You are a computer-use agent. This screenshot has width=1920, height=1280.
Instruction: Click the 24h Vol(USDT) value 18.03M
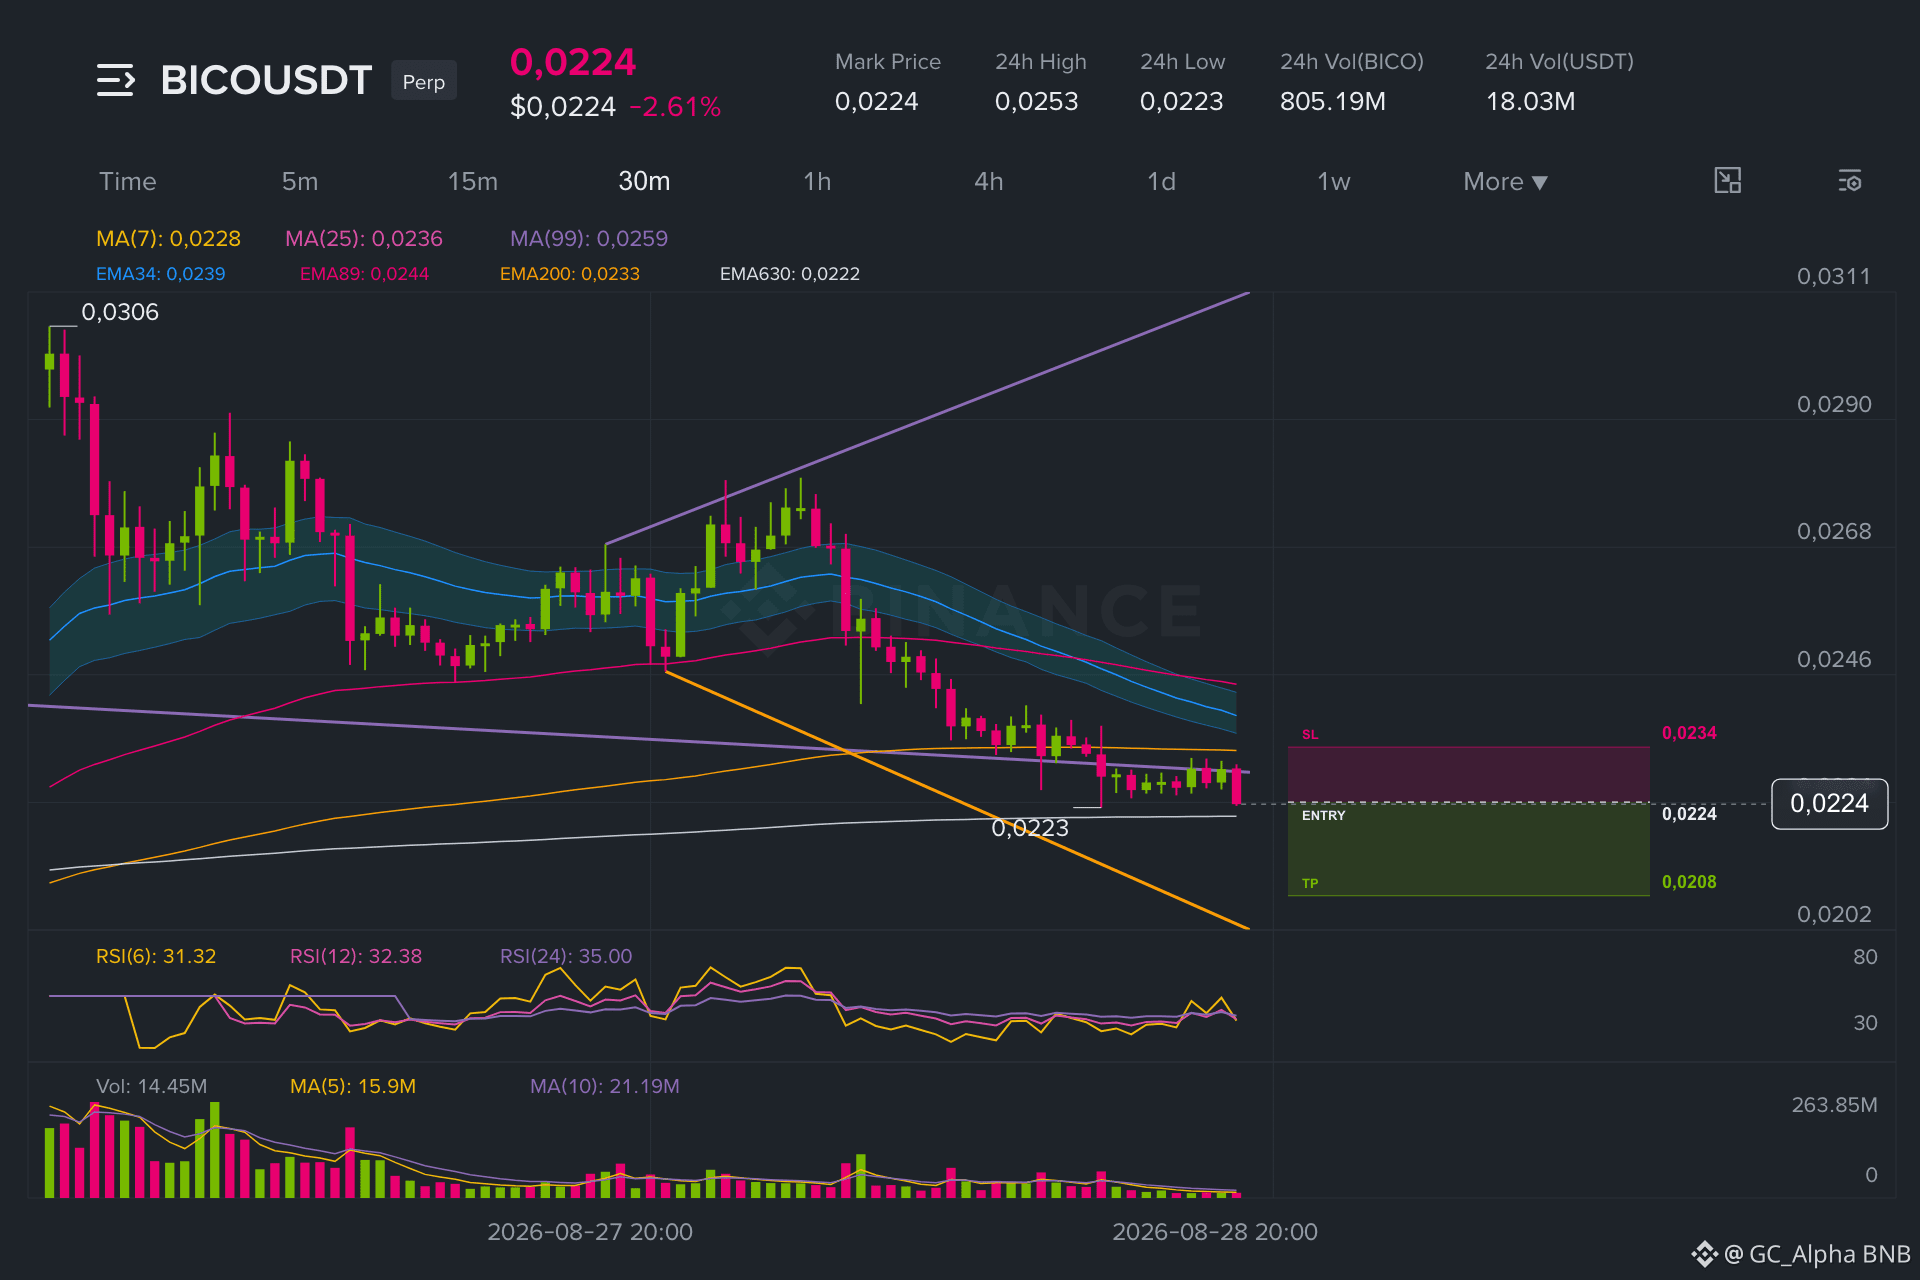point(1530,101)
